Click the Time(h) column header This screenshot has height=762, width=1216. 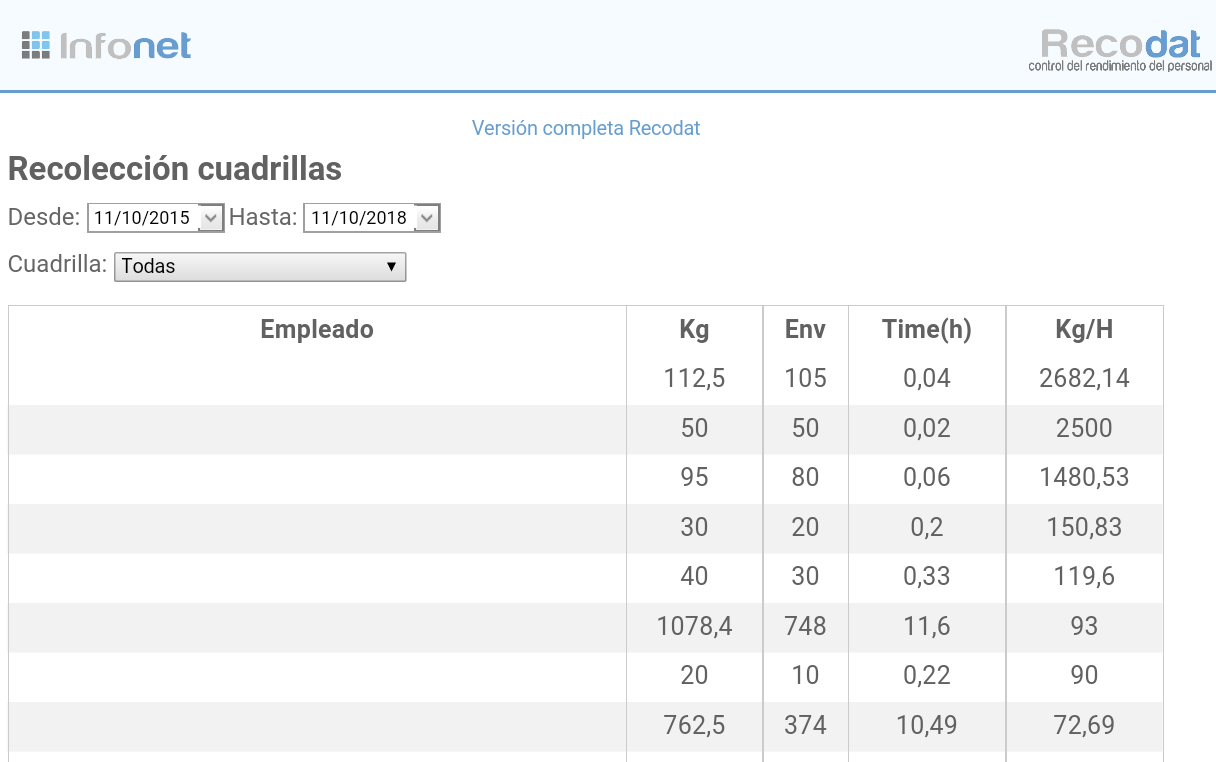pyautogui.click(x=927, y=329)
